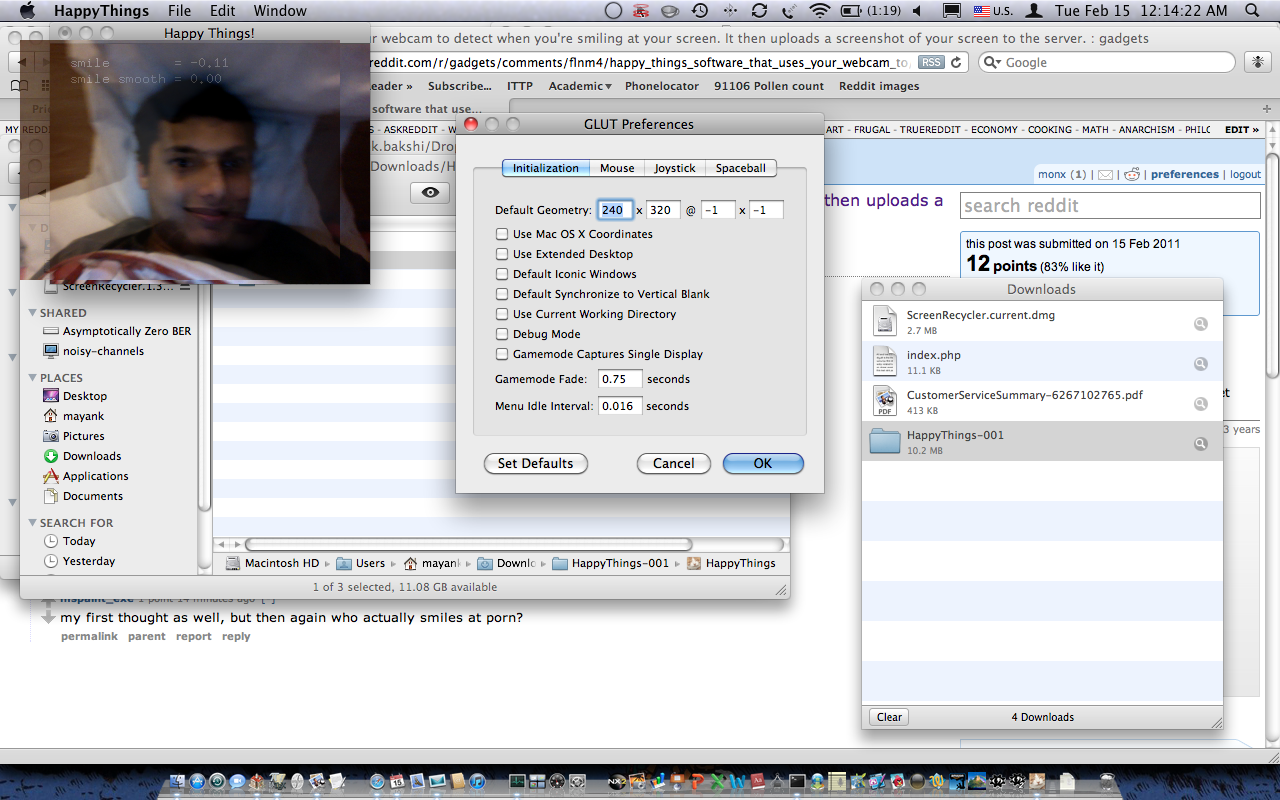The width and height of the screenshot is (1280, 800).
Task: Switch to the Joystick tab
Action: [675, 168]
